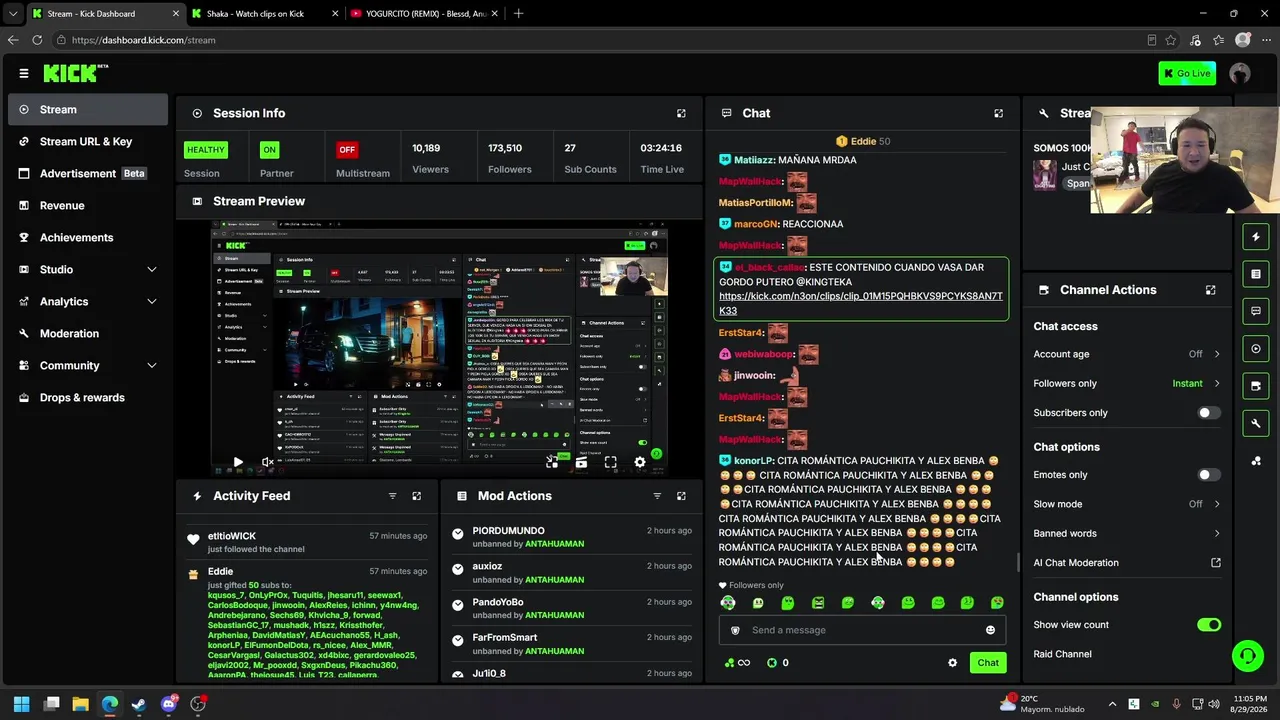Open chat settings gear icon
Viewport: 1280px width, 720px height.
tap(952, 663)
